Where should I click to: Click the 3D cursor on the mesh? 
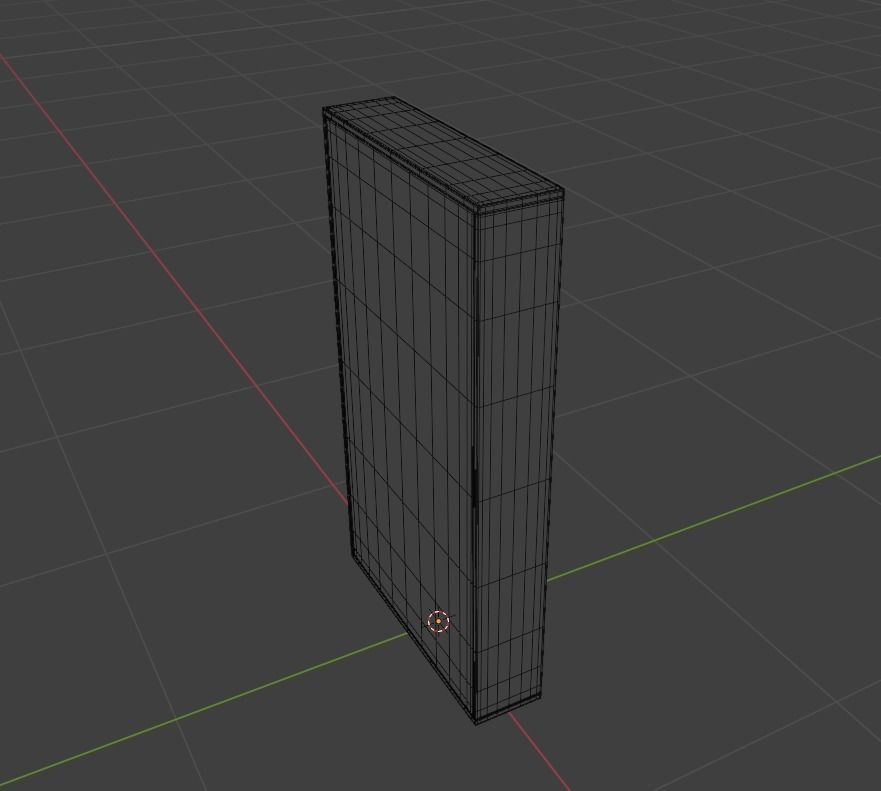point(438,621)
